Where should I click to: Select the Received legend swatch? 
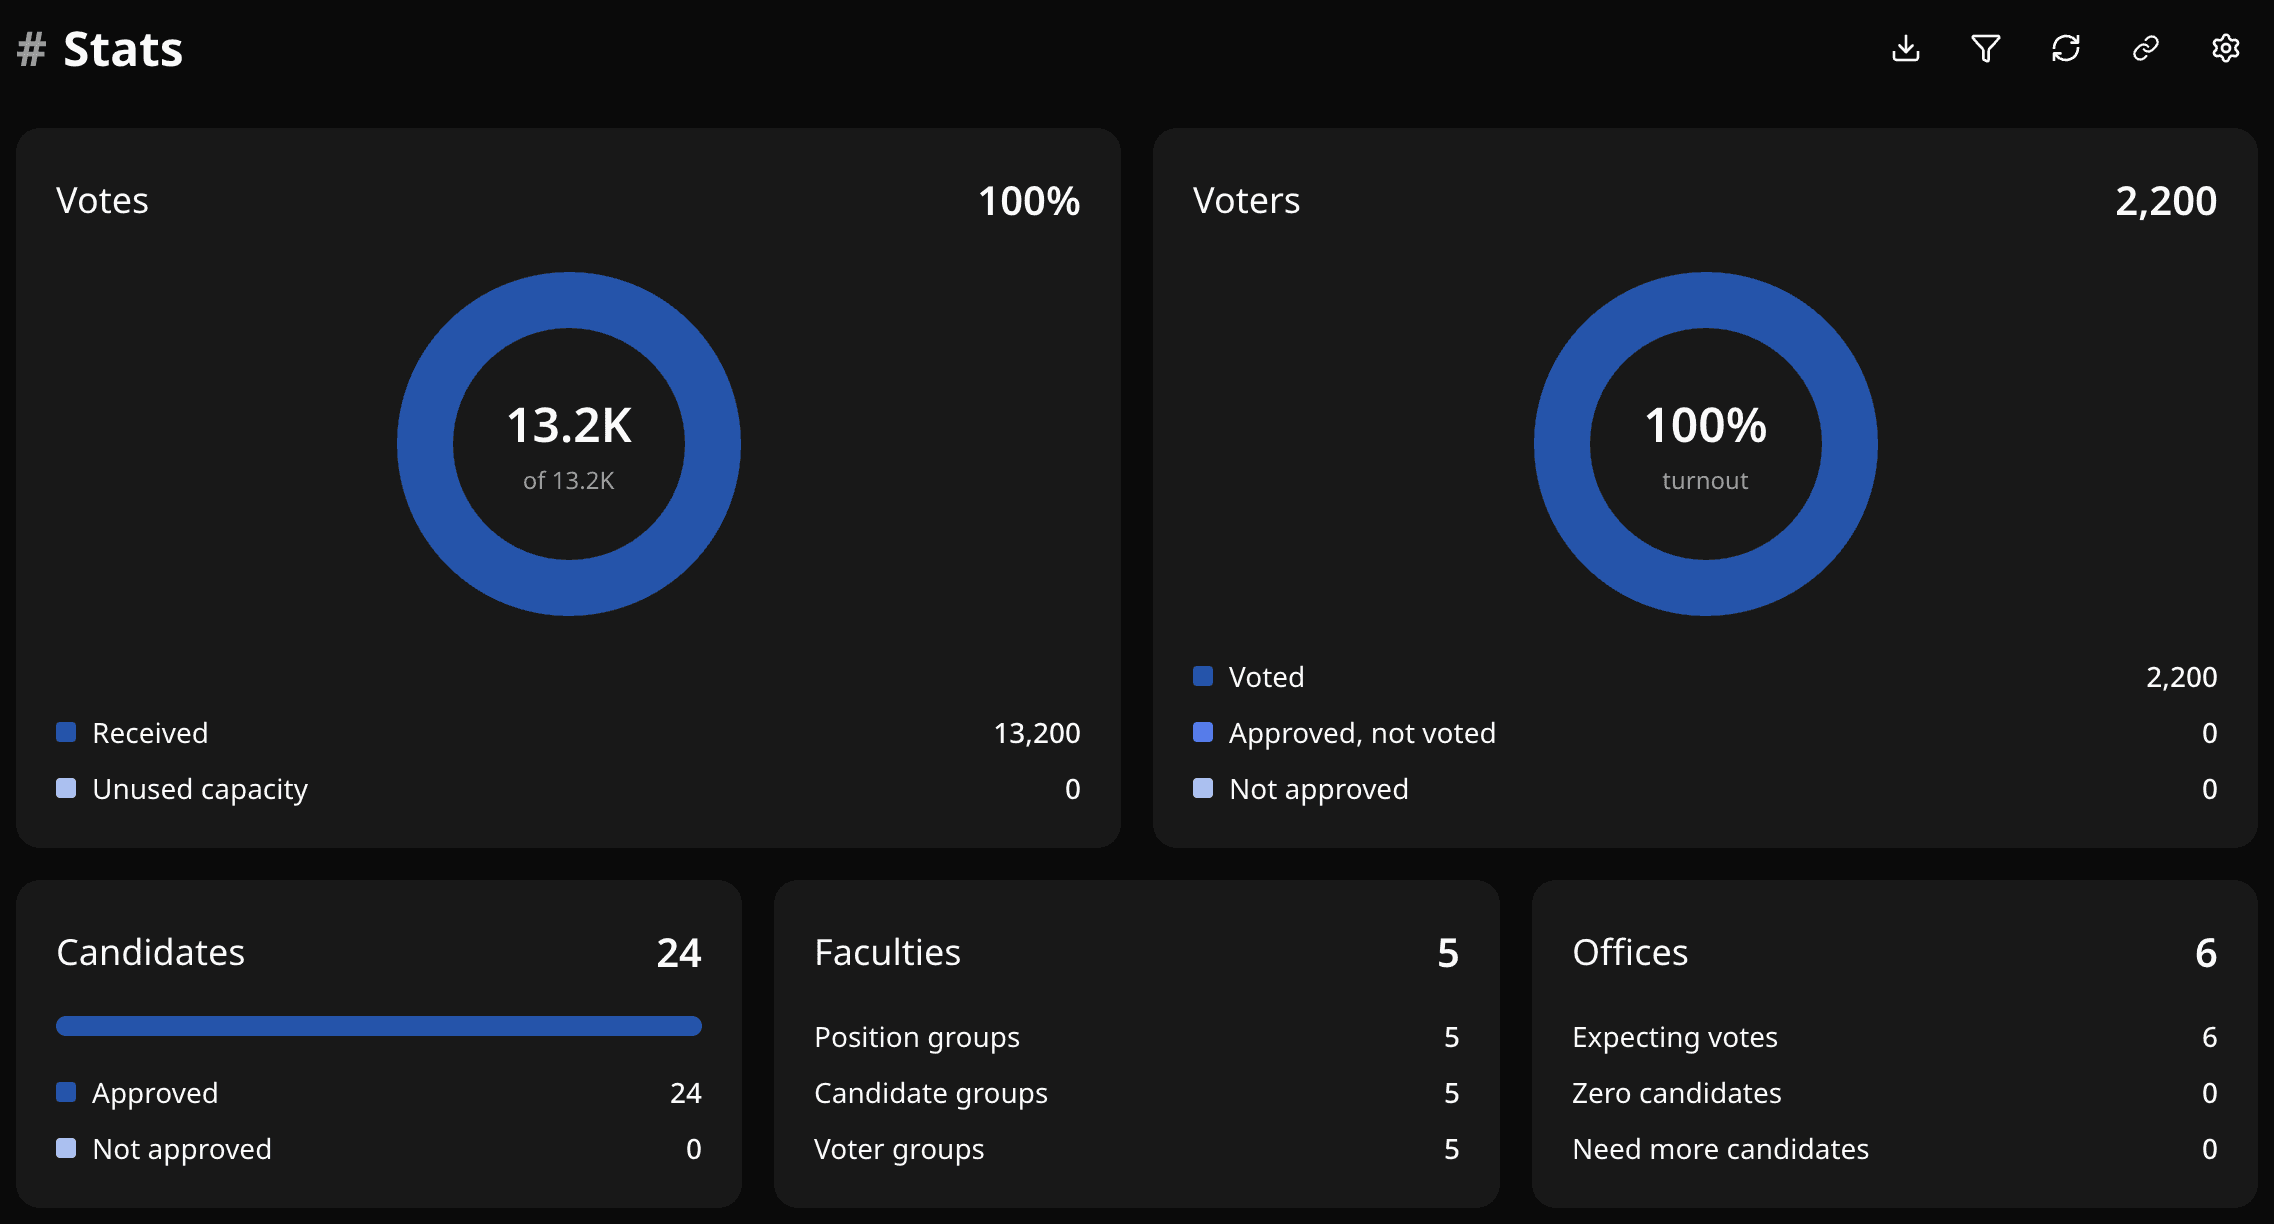click(x=66, y=732)
